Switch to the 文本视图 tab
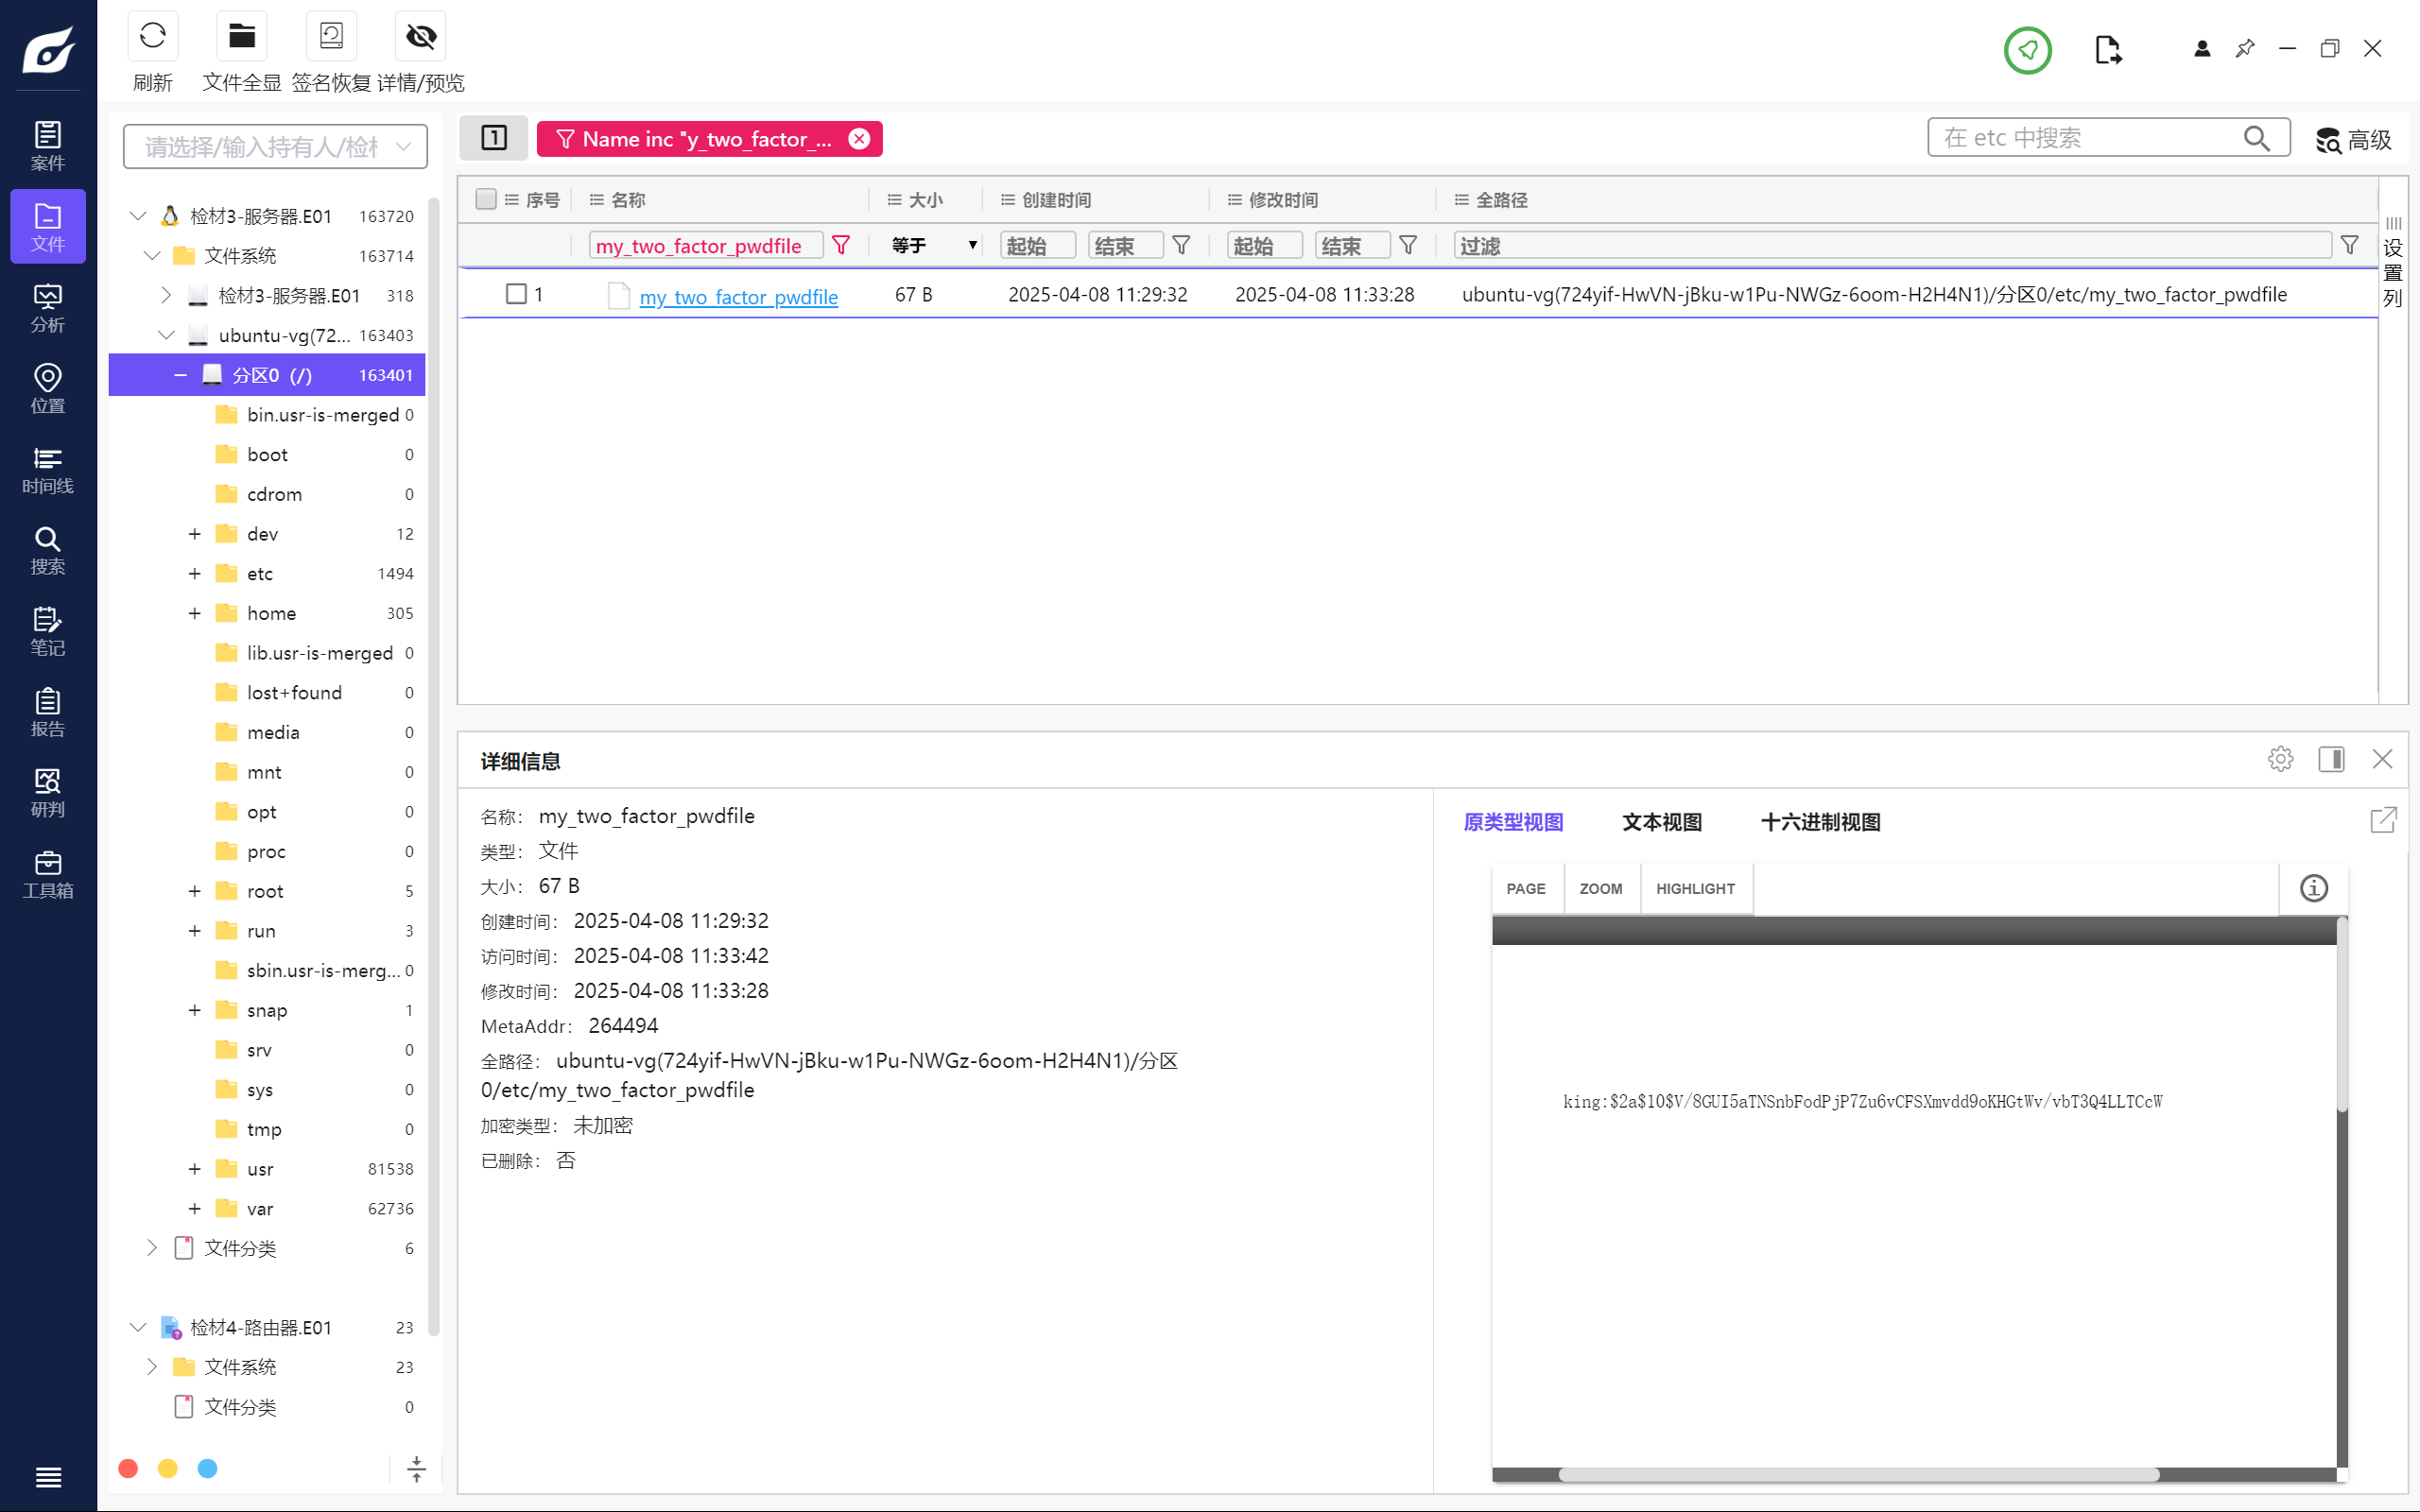The height and width of the screenshot is (1512, 2420). click(1662, 822)
